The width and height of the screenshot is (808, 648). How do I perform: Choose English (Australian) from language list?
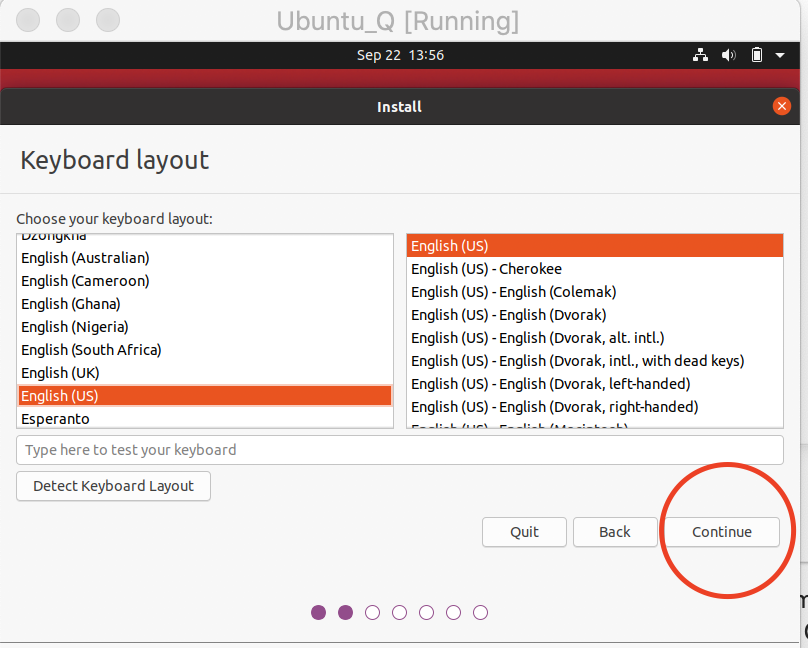click(x=85, y=258)
